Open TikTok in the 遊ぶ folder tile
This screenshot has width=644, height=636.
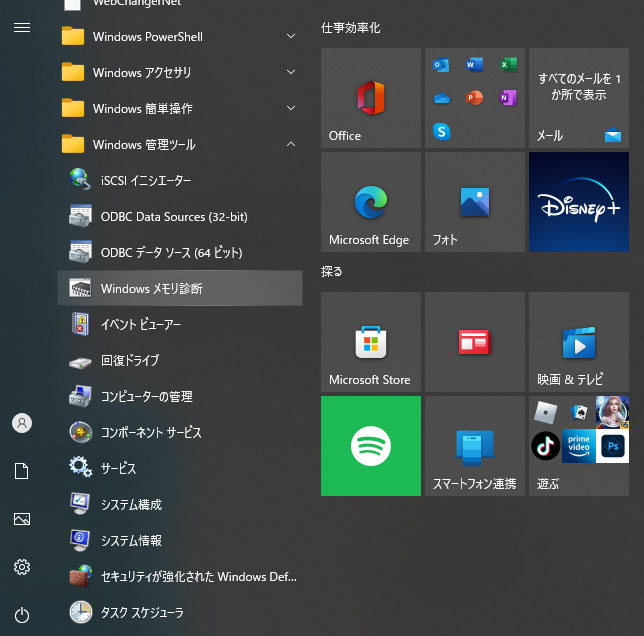click(545, 446)
